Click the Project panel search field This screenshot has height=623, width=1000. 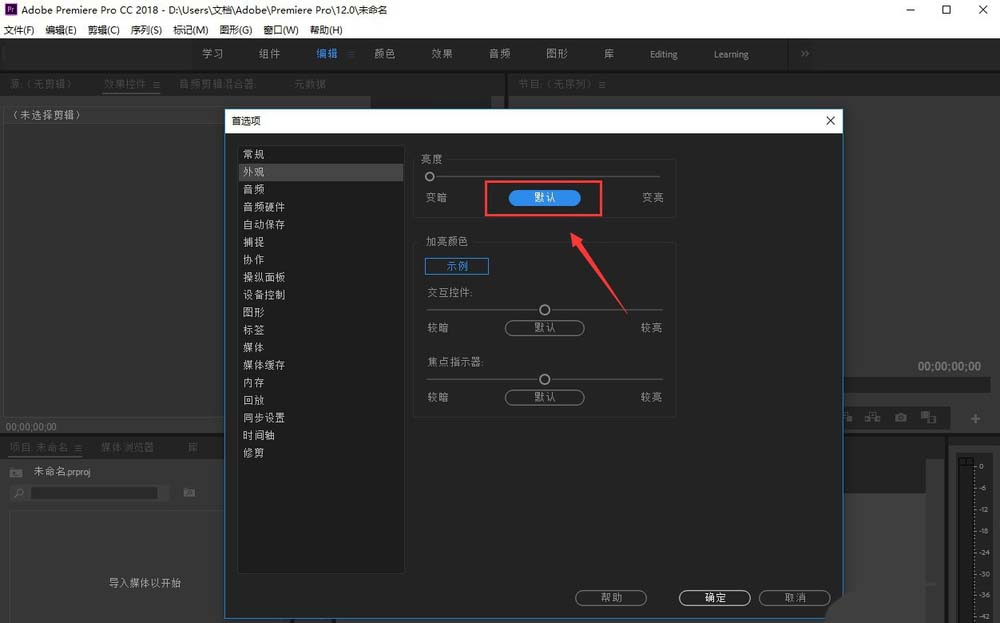(x=94, y=493)
